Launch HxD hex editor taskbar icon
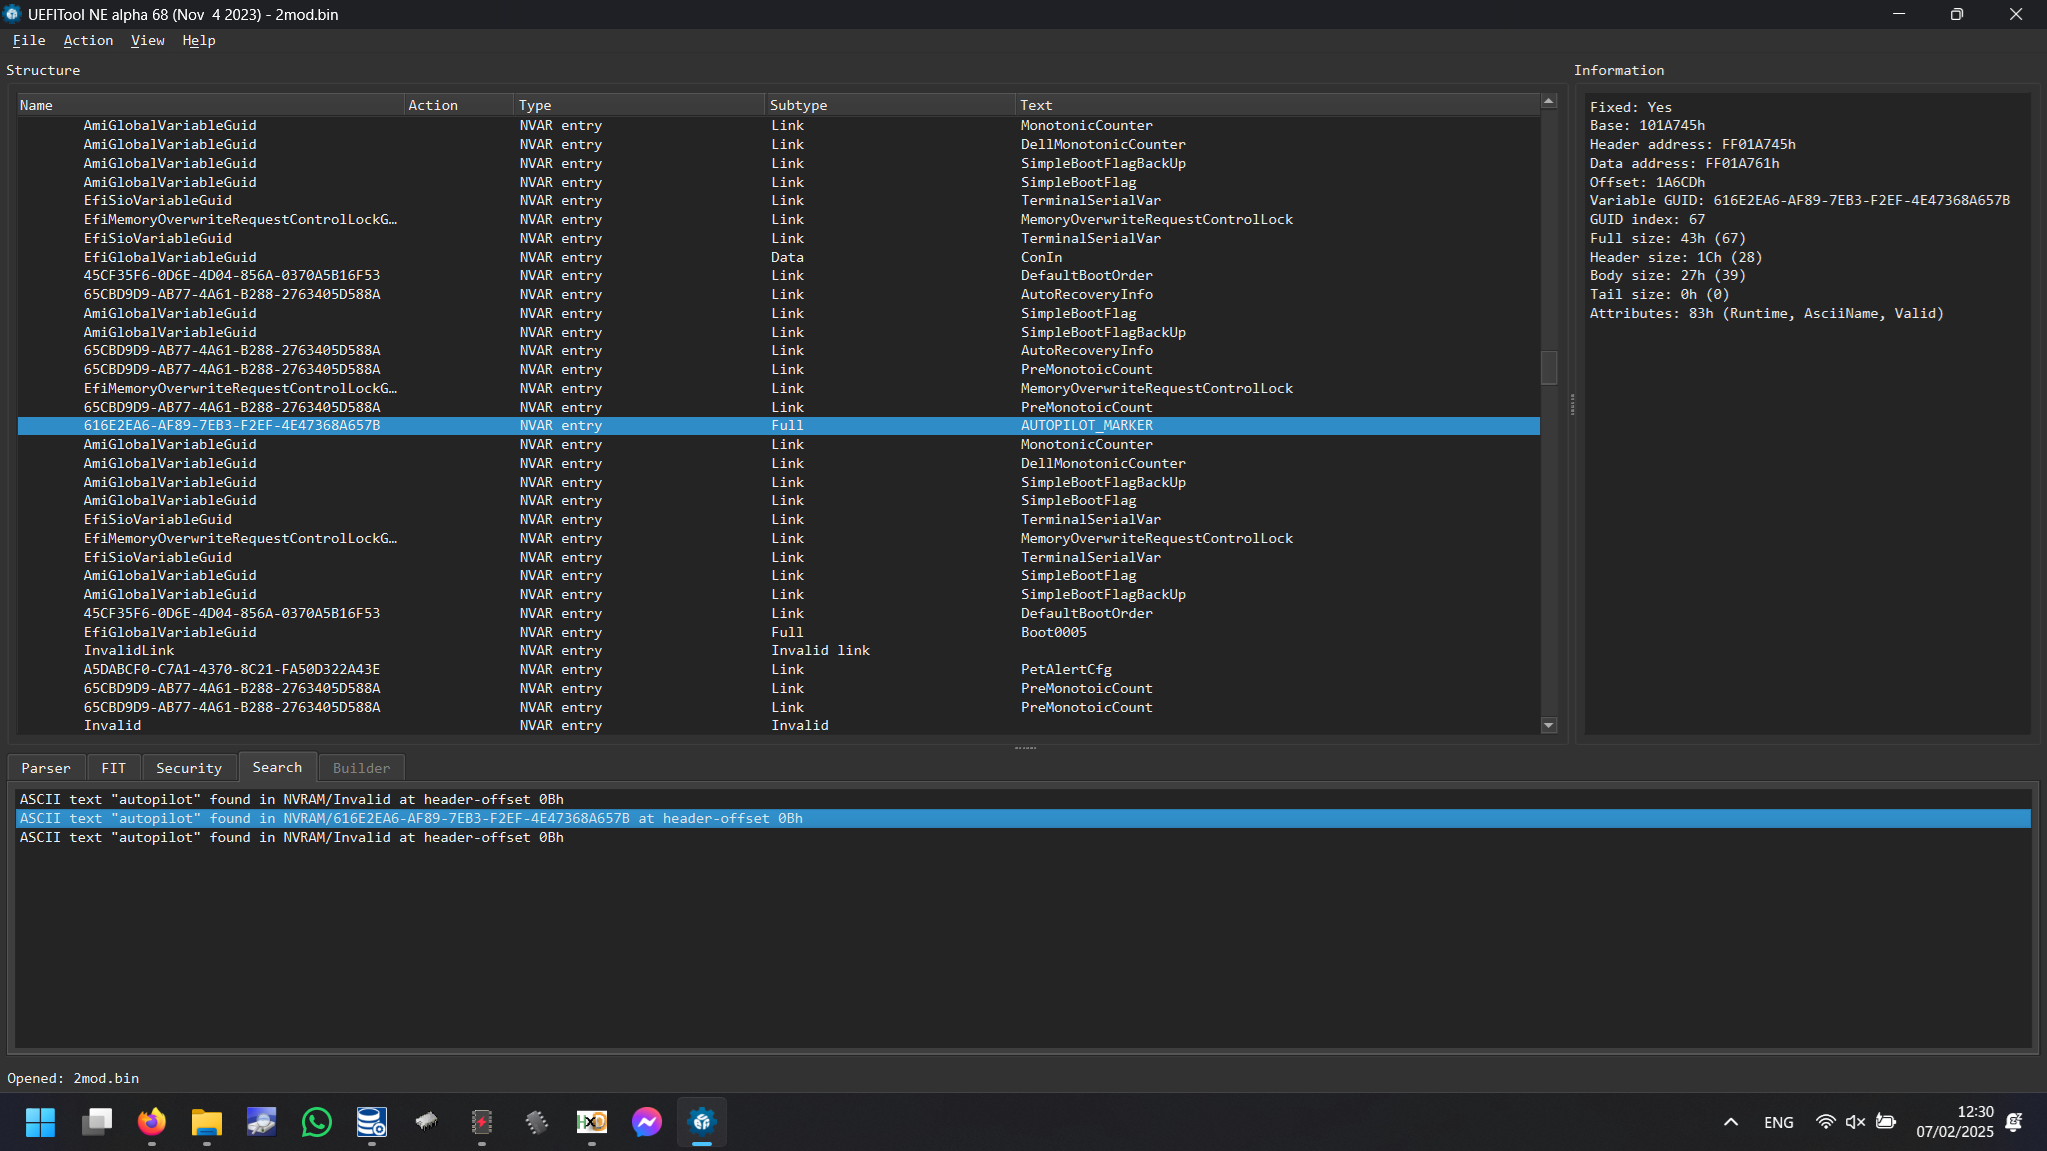 pyautogui.click(x=591, y=1122)
